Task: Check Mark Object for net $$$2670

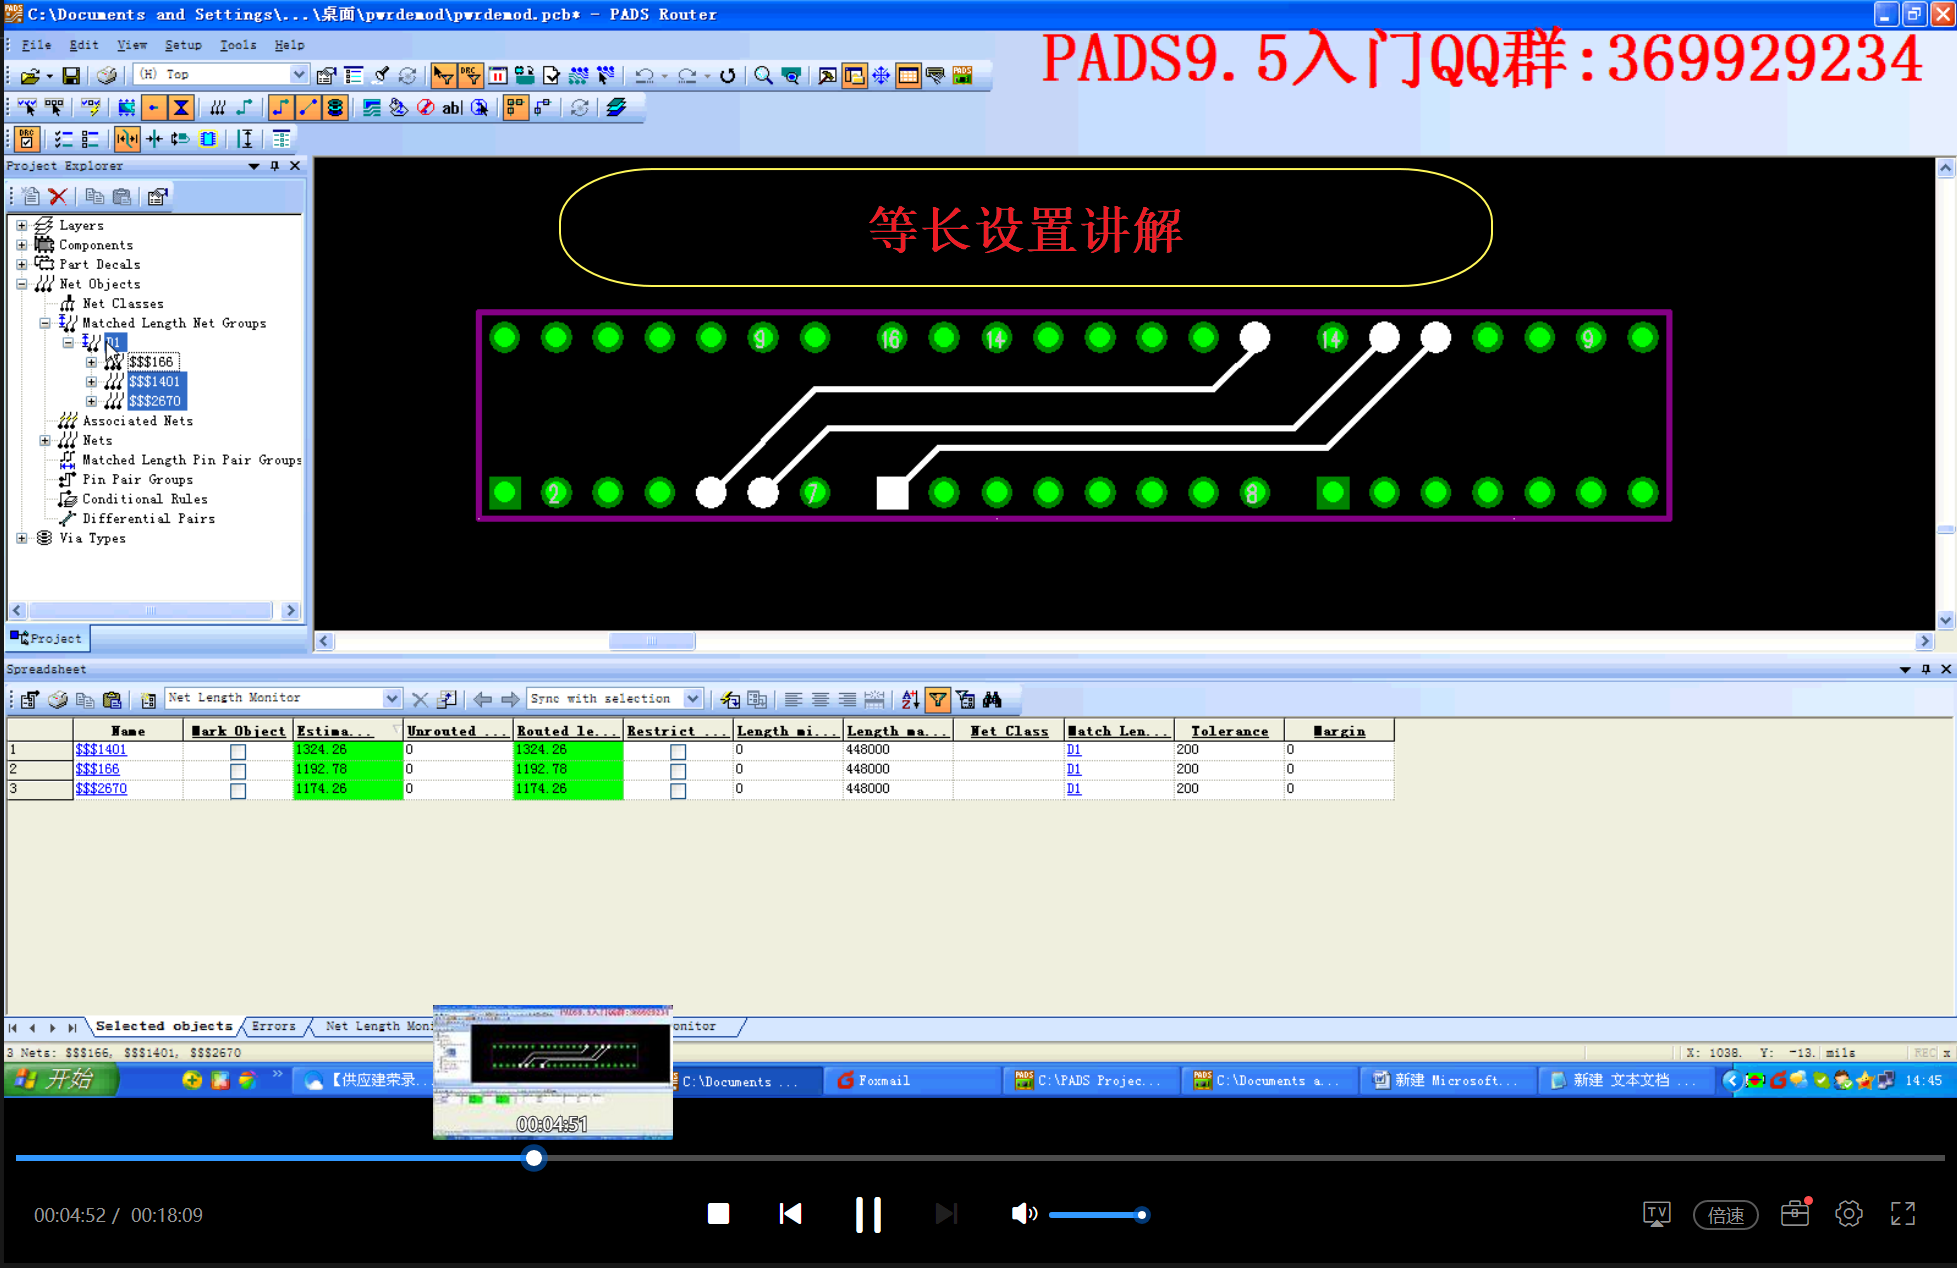Action: (238, 791)
